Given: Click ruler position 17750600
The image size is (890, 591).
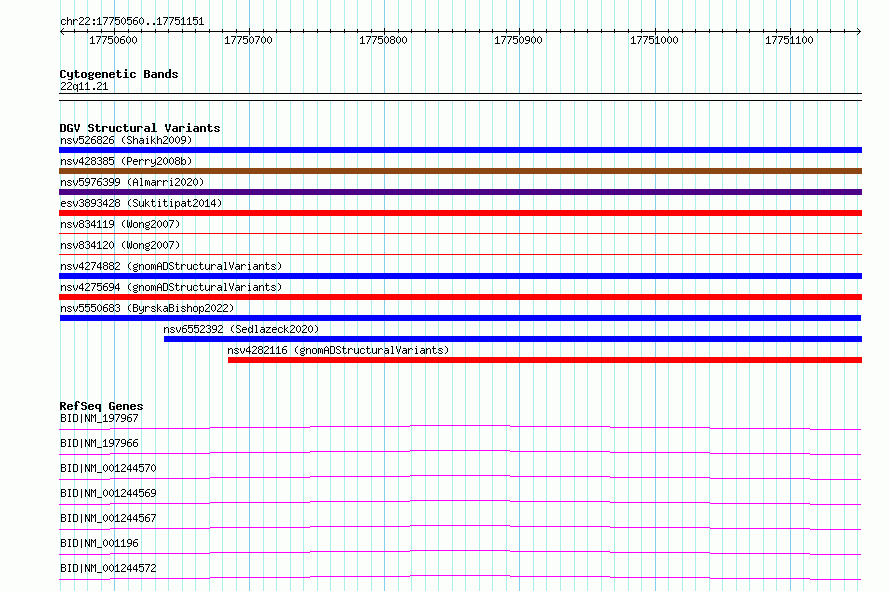Looking at the screenshot, I should (114, 40).
